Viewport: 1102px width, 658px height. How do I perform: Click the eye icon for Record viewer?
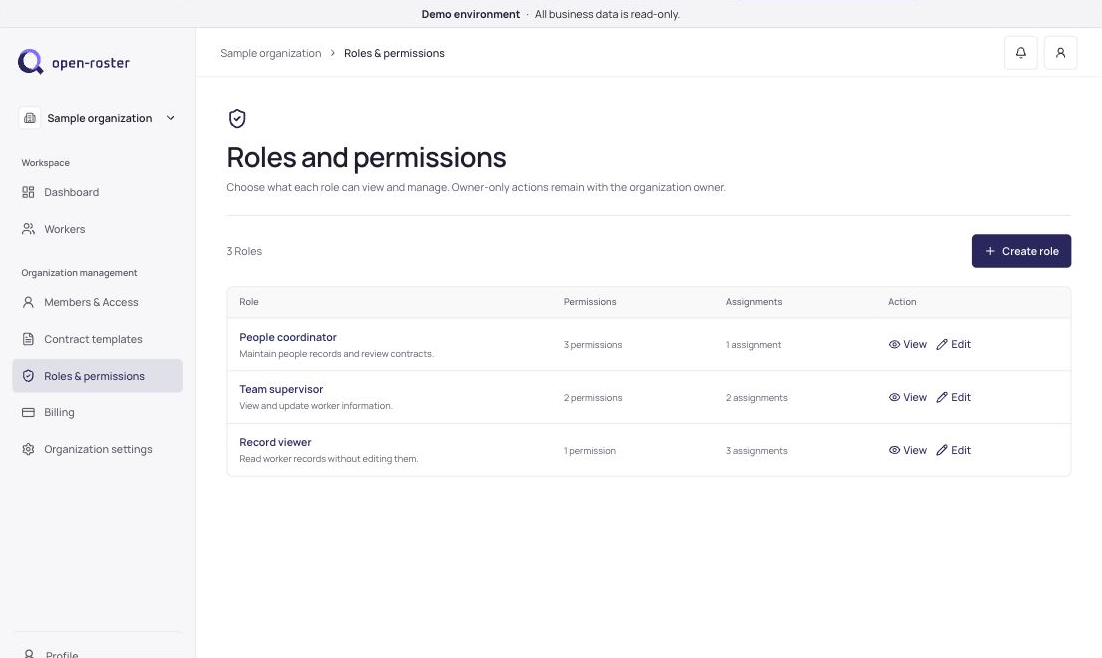pos(894,450)
